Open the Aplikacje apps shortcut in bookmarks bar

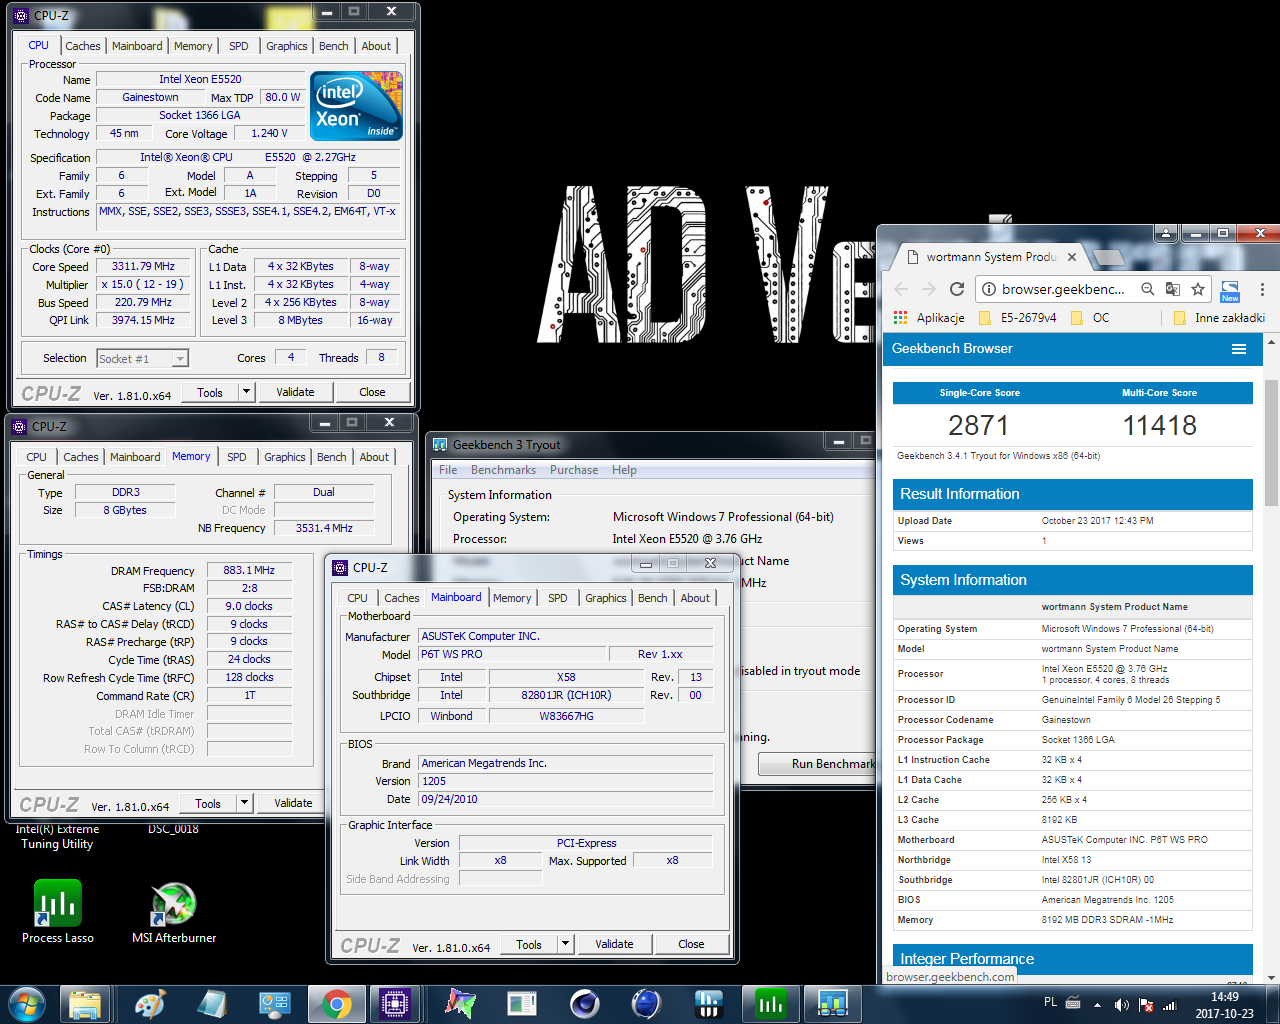pos(929,318)
